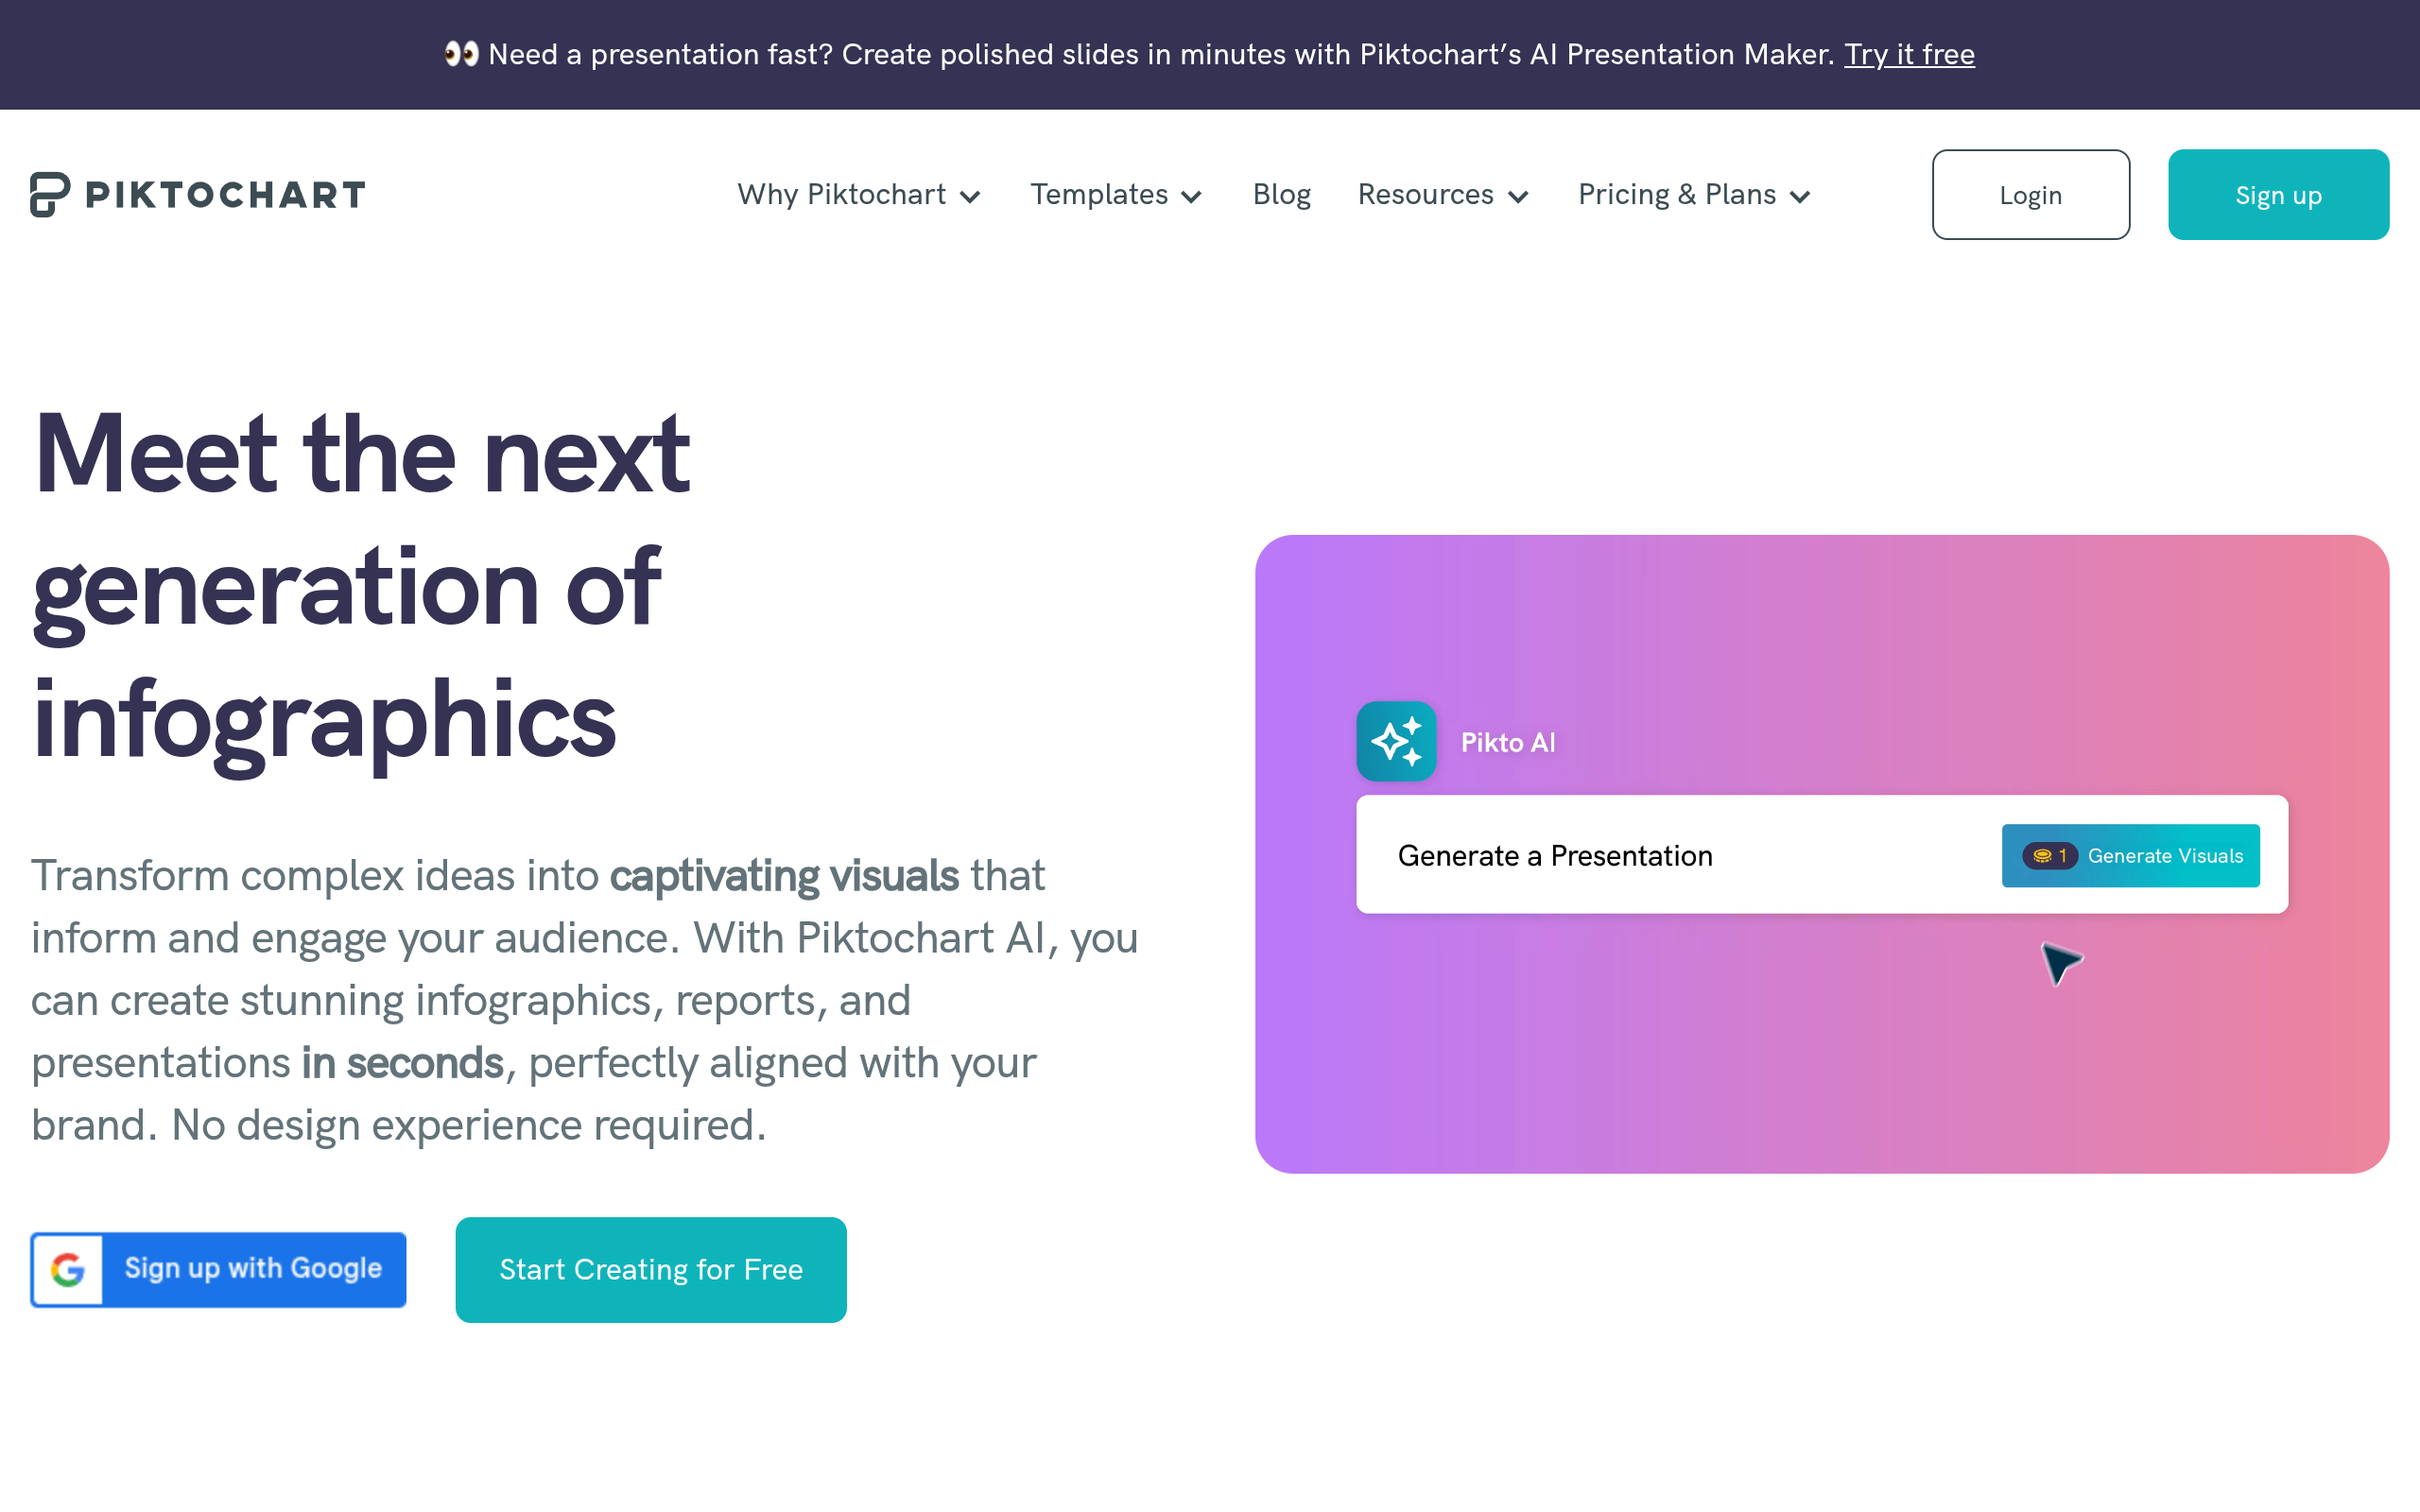Click the Google G logo icon
This screenshot has width=2420, height=1512.
(x=68, y=1269)
